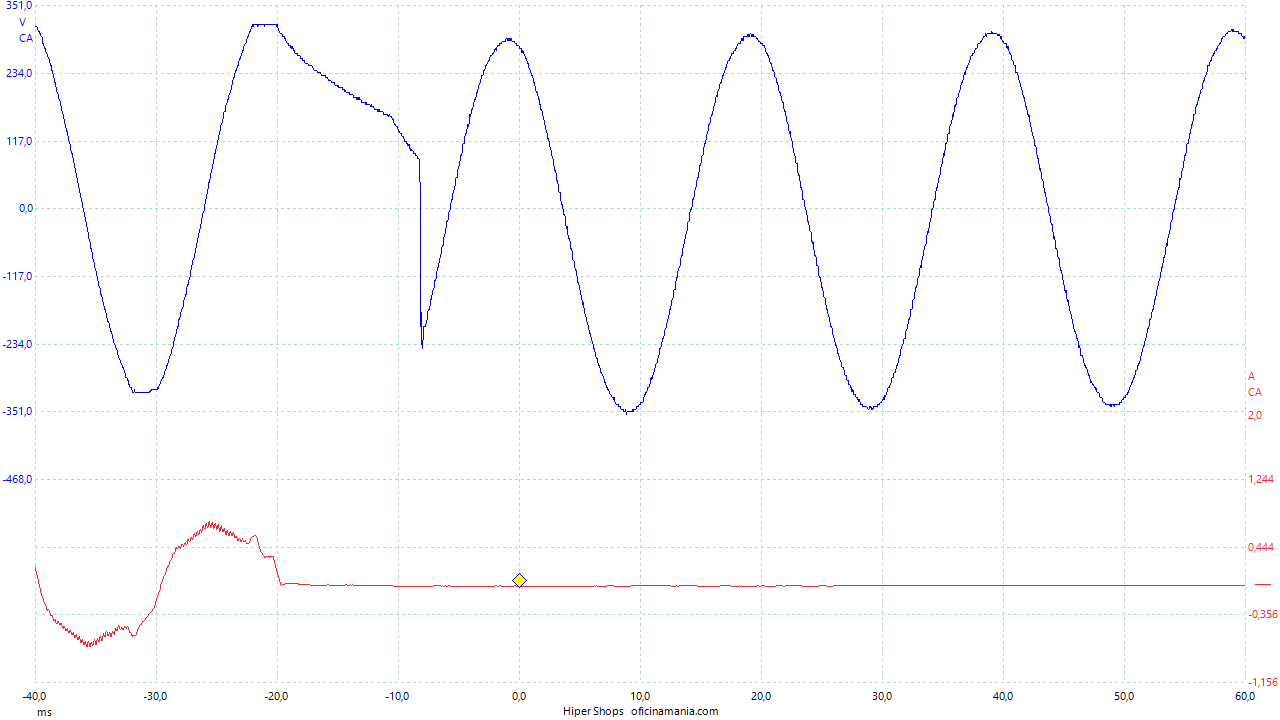Select the -234,0 voltage axis value
The width and height of the screenshot is (1280, 720).
point(17,344)
